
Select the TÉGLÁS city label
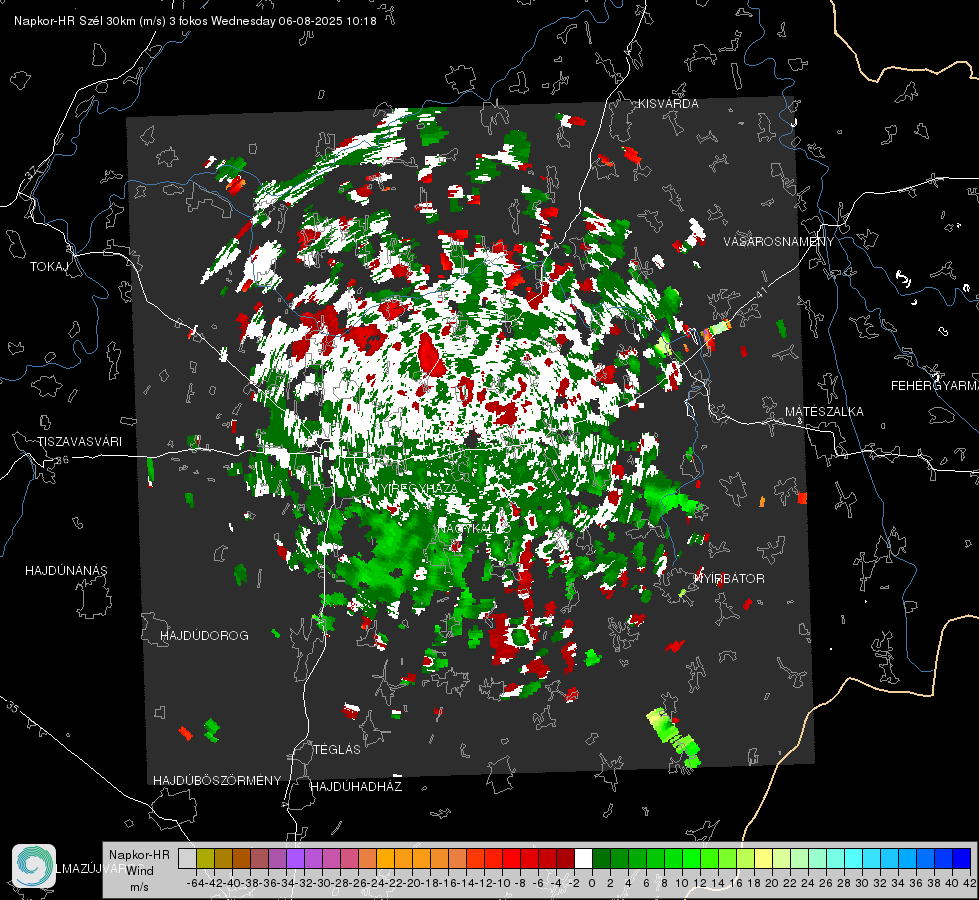pos(337,750)
